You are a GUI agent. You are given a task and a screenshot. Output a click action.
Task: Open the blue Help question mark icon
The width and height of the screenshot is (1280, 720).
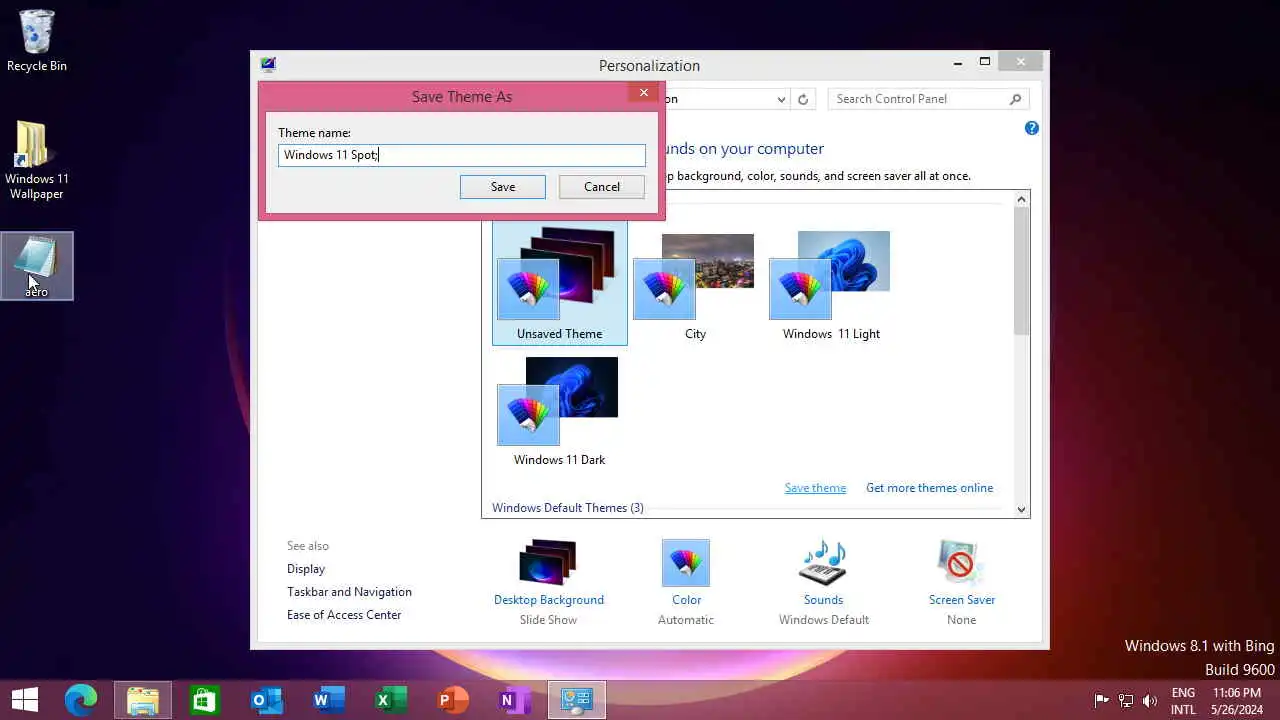pos(1032,128)
